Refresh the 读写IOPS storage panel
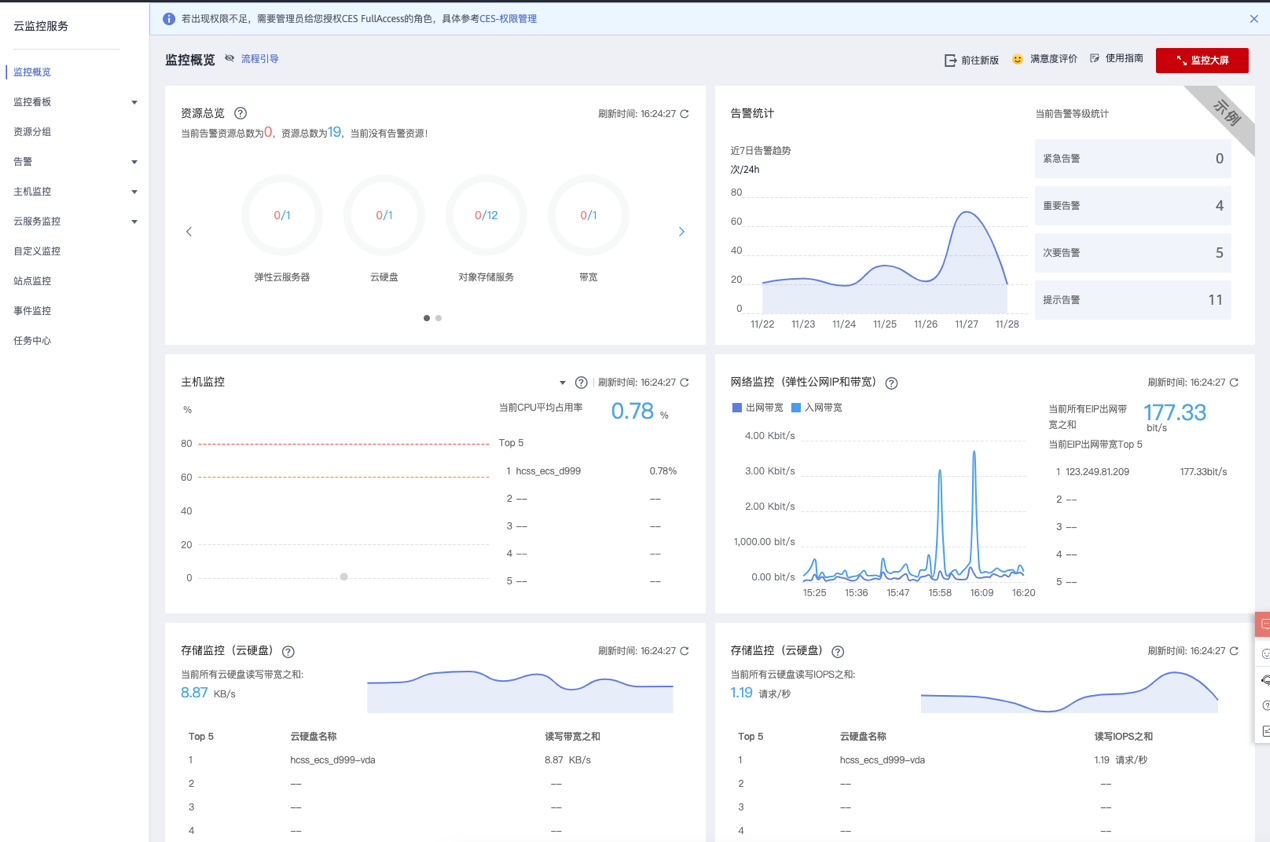The height and width of the screenshot is (842, 1270). (x=1235, y=652)
